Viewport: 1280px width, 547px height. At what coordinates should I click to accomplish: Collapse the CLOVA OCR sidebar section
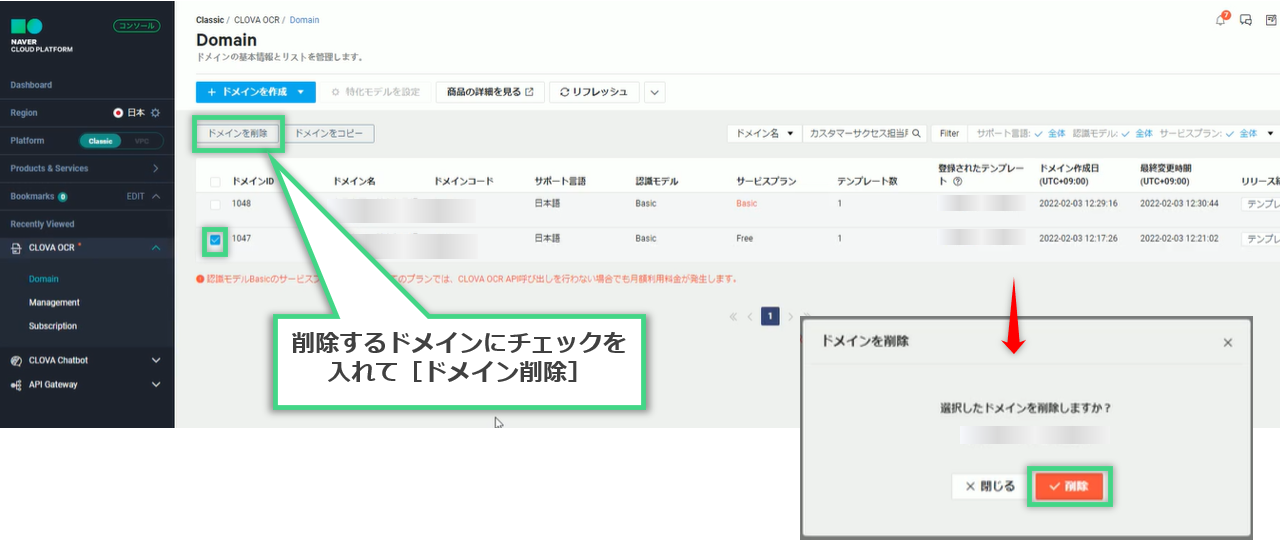click(x=155, y=248)
